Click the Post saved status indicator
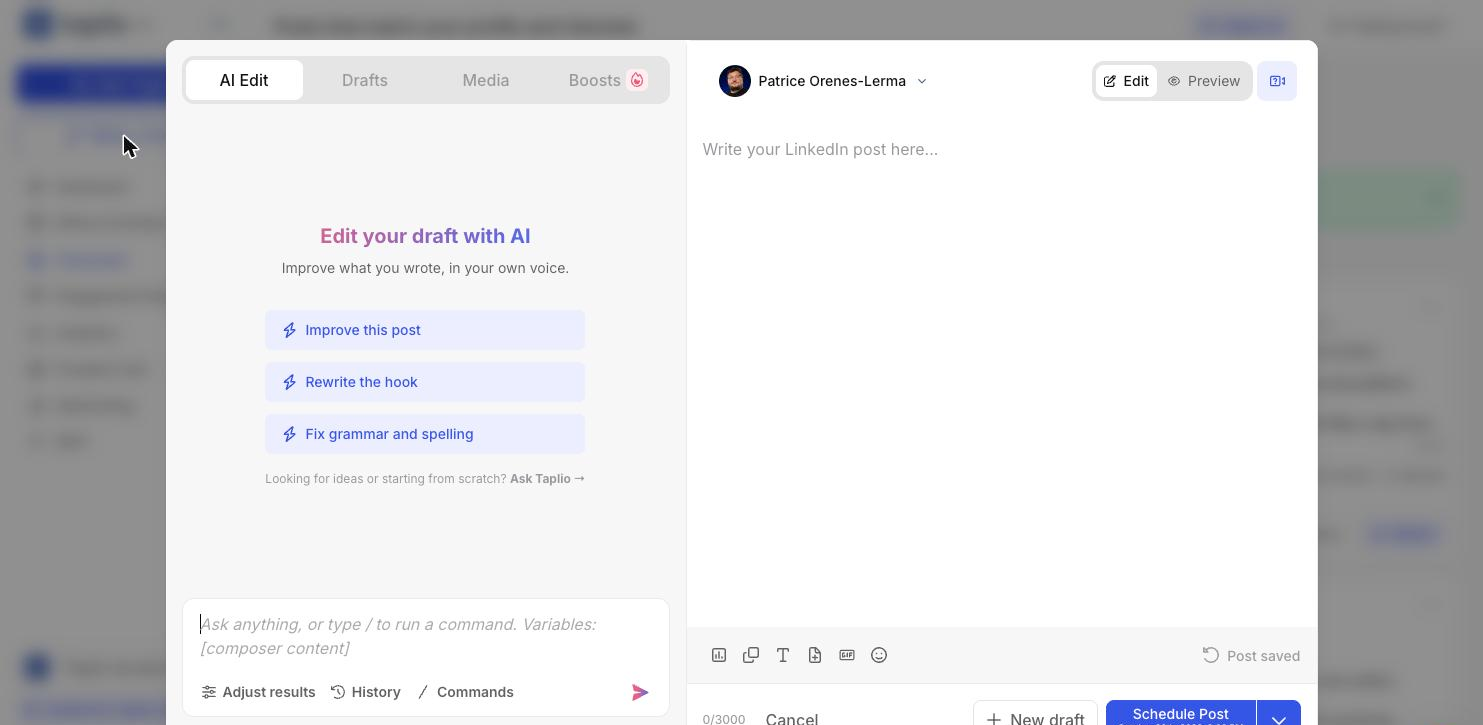This screenshot has height=725, width=1483. 1251,656
